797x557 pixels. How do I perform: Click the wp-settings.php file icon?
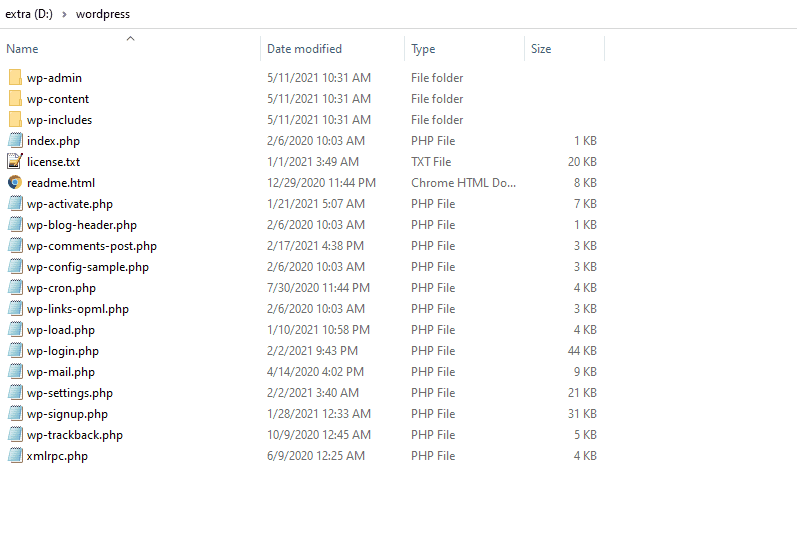tap(15, 393)
